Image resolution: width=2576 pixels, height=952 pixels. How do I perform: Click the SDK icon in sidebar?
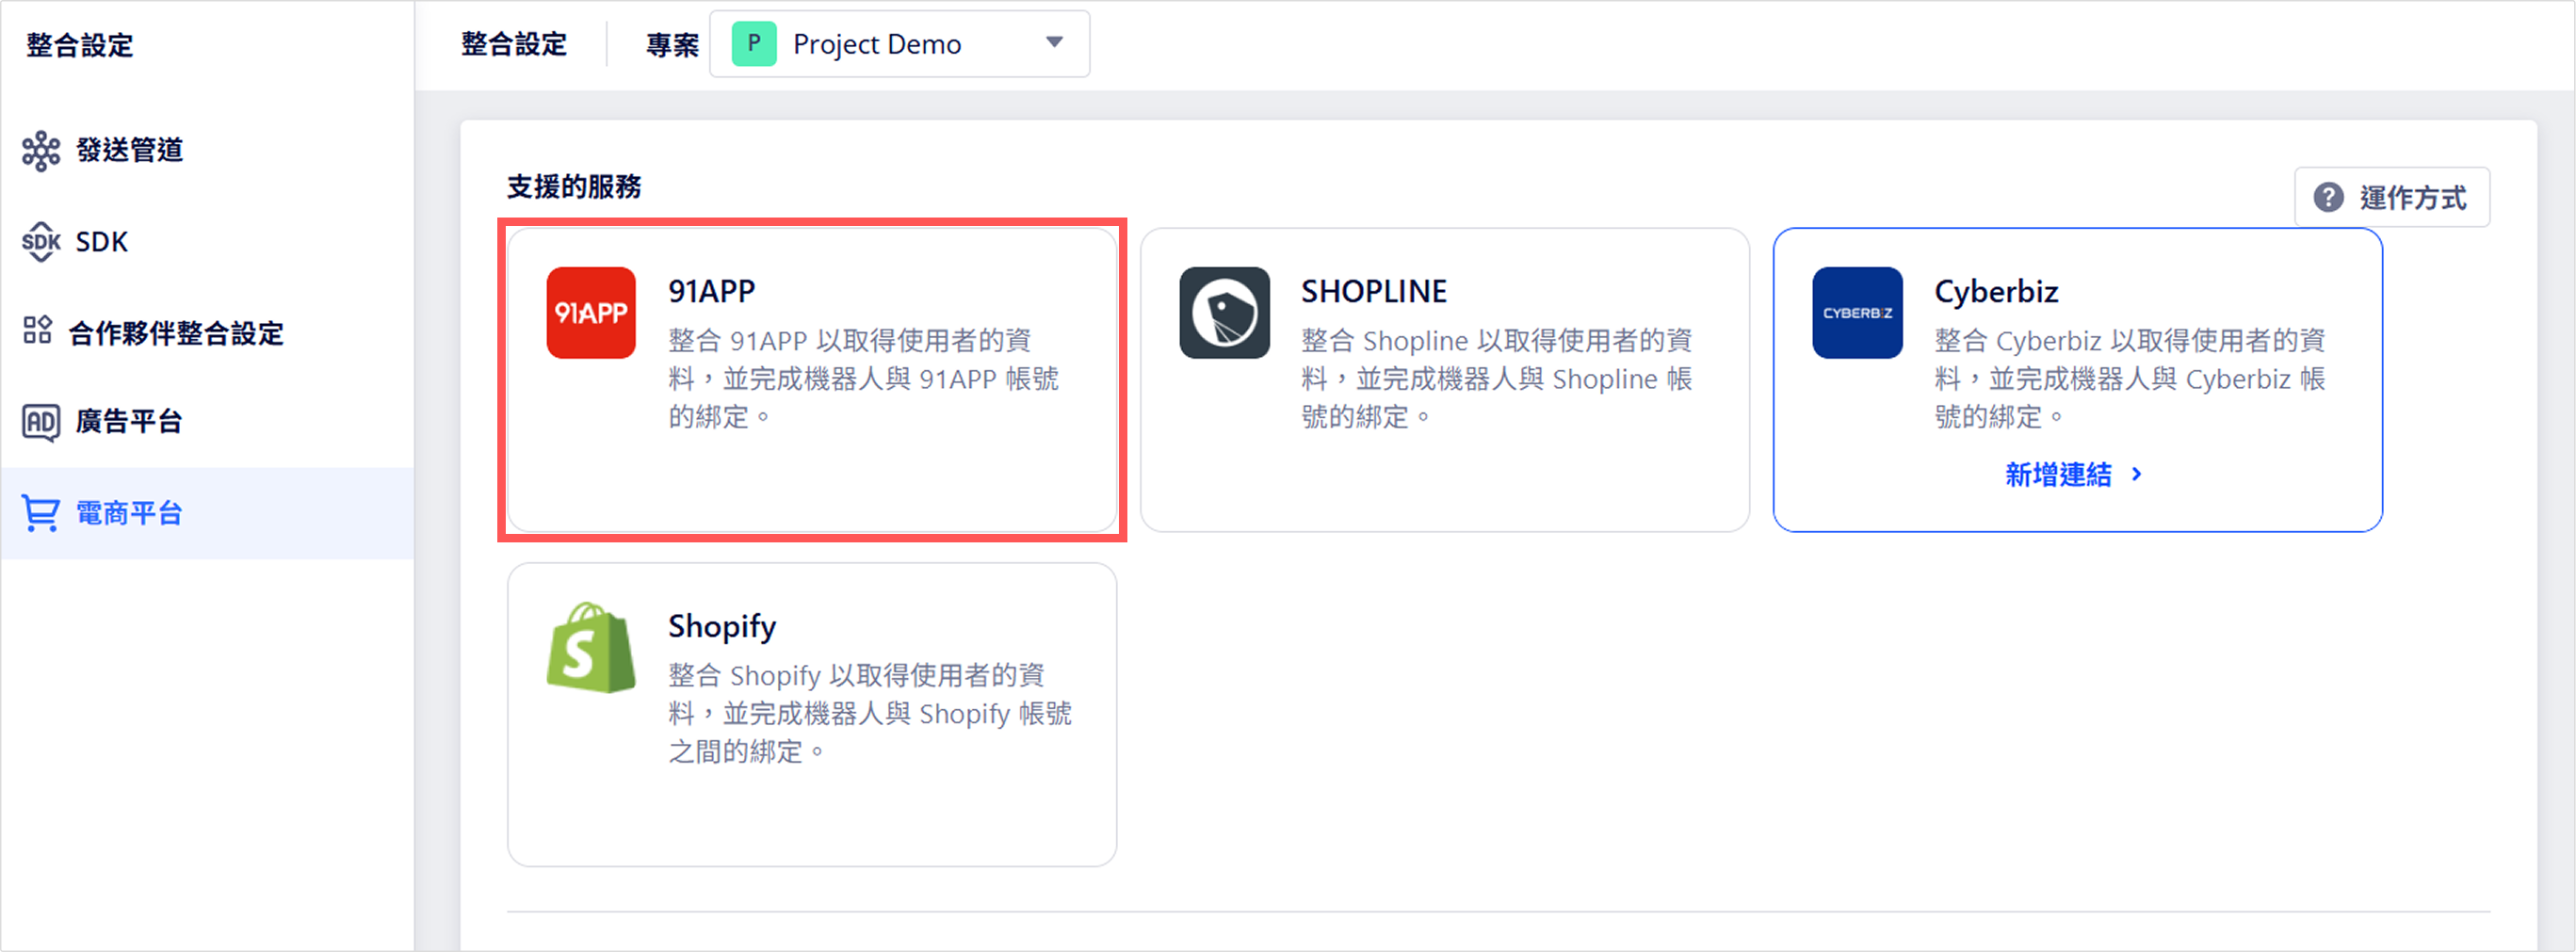click(41, 242)
